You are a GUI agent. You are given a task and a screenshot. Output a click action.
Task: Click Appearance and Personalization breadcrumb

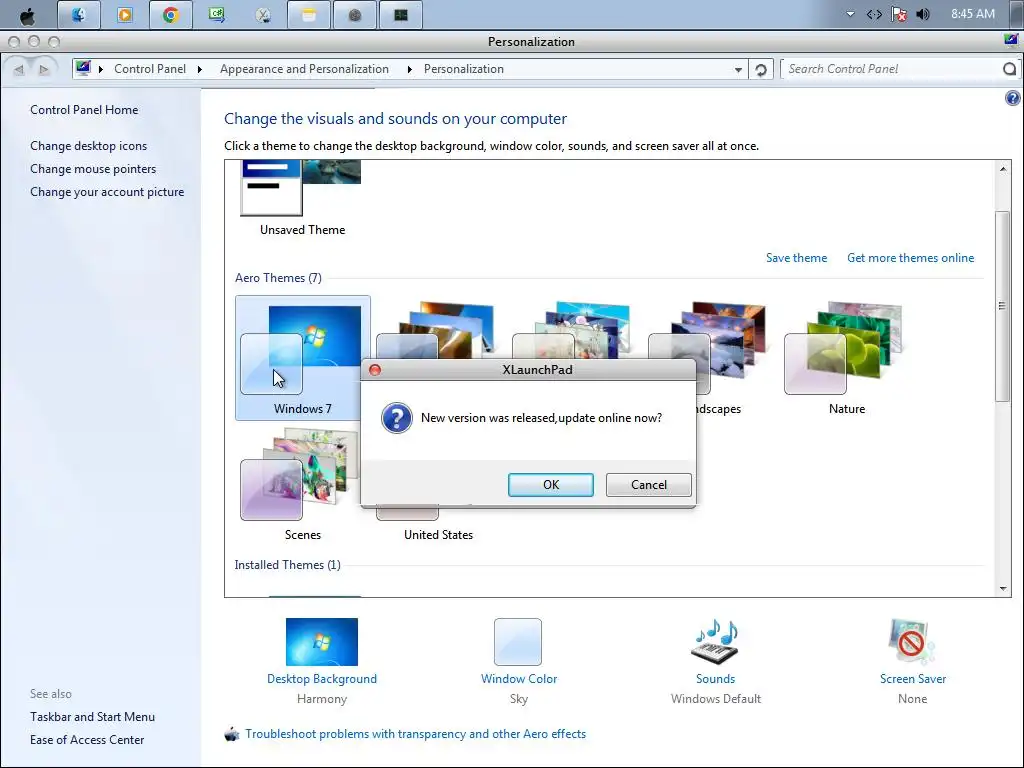(304, 69)
